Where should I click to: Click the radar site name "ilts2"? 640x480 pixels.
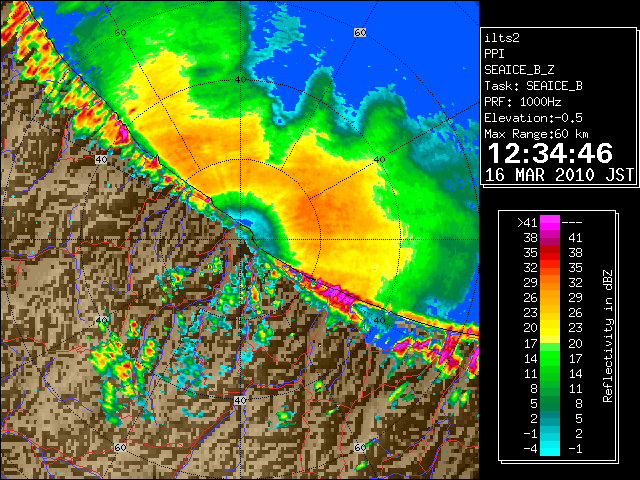(502, 38)
